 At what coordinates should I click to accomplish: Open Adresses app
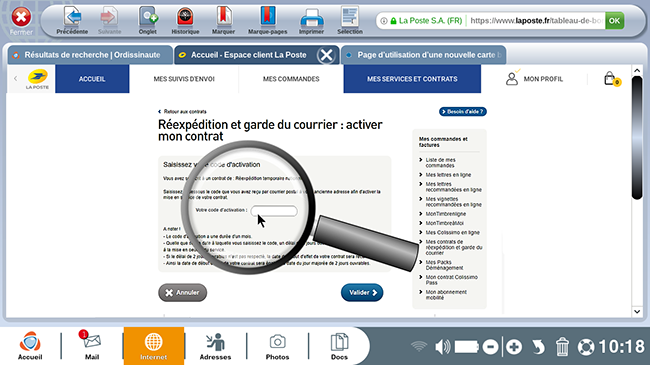click(x=215, y=346)
